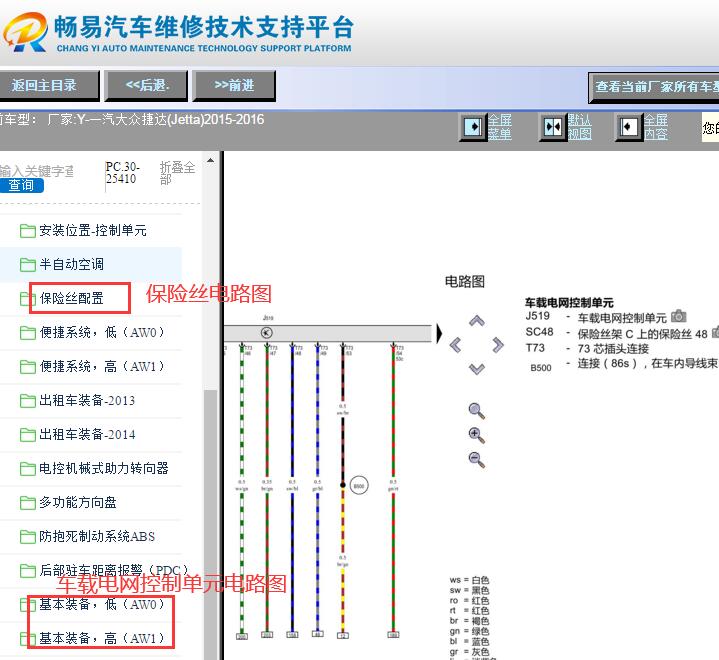Image resolution: width=719 pixels, height=660 pixels.
Task: Click the T73 connector legend entry
Action: pos(587,349)
